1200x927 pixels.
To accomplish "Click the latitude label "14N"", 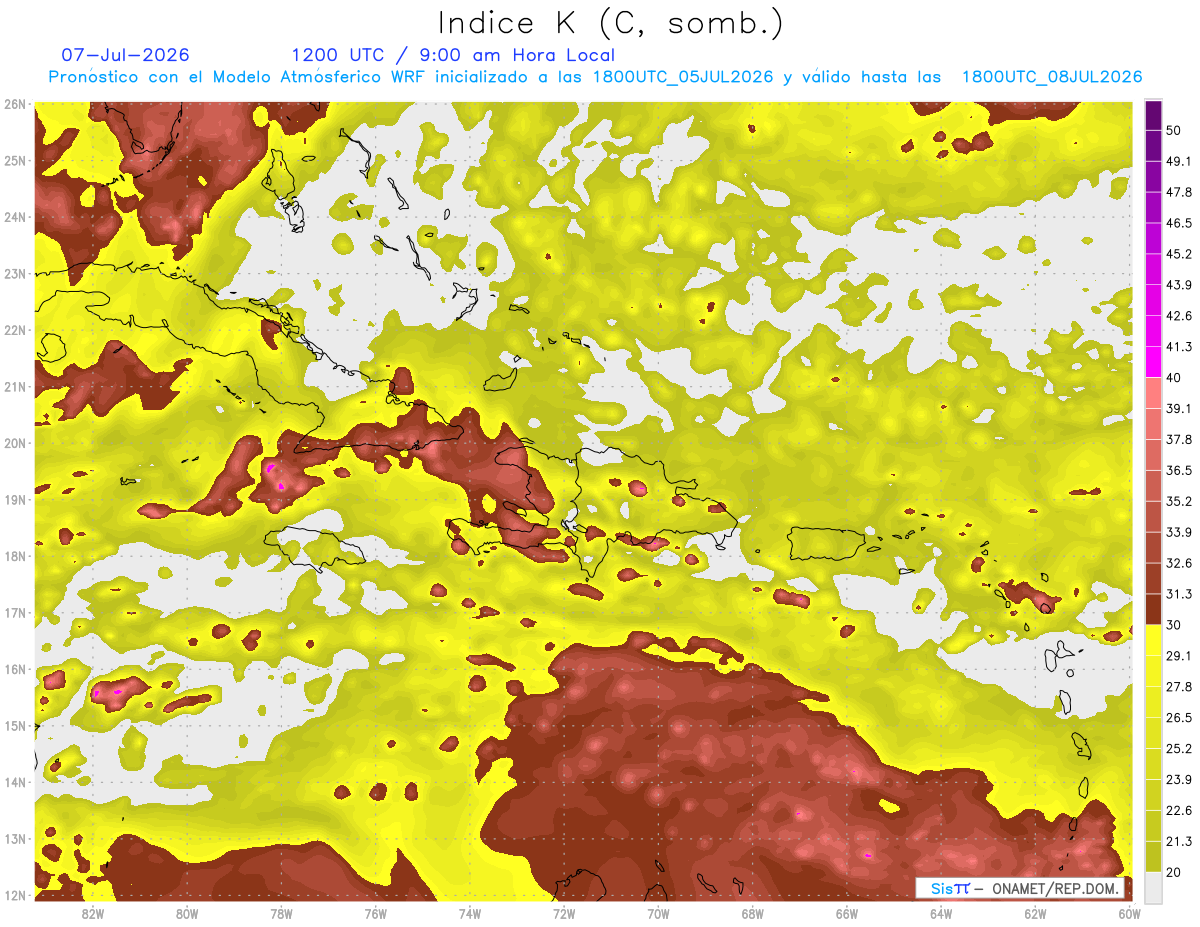I will pos(14,782).
